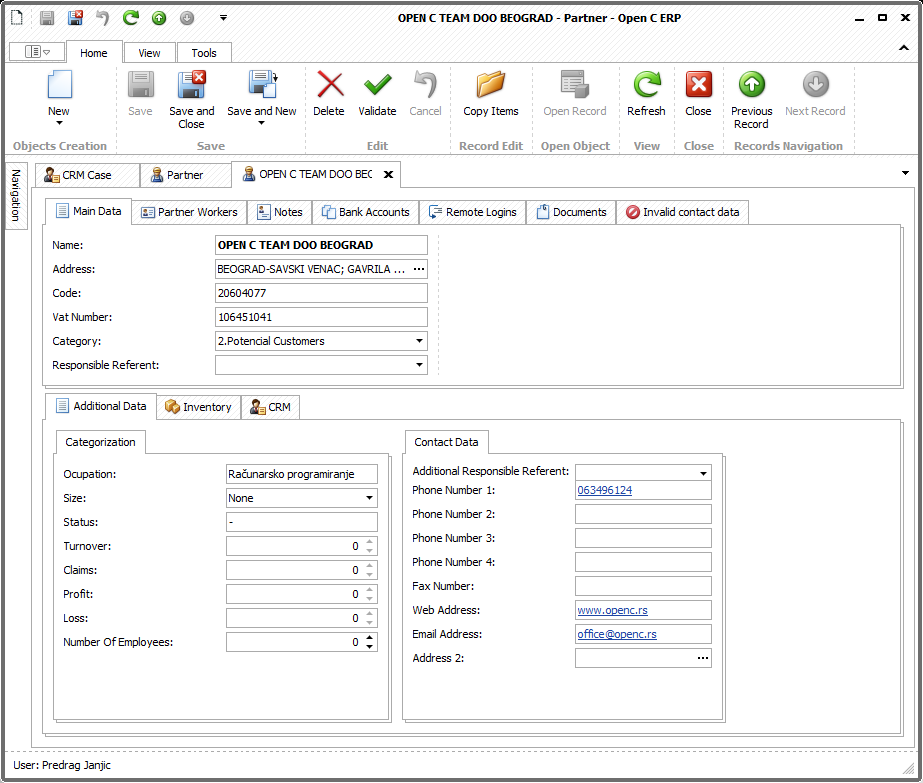Image resolution: width=923 pixels, height=783 pixels.
Task: Expand Additional Responsible Referent dropdown
Action: (703, 473)
